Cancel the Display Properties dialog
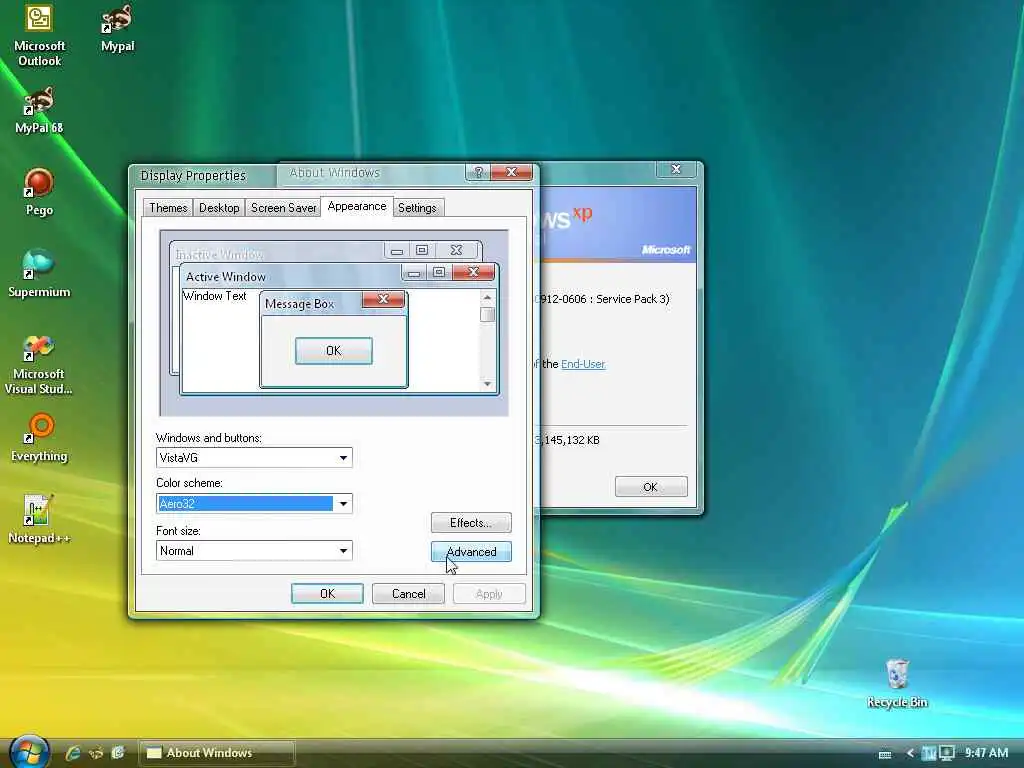Image resolution: width=1024 pixels, height=768 pixels. [x=408, y=594]
